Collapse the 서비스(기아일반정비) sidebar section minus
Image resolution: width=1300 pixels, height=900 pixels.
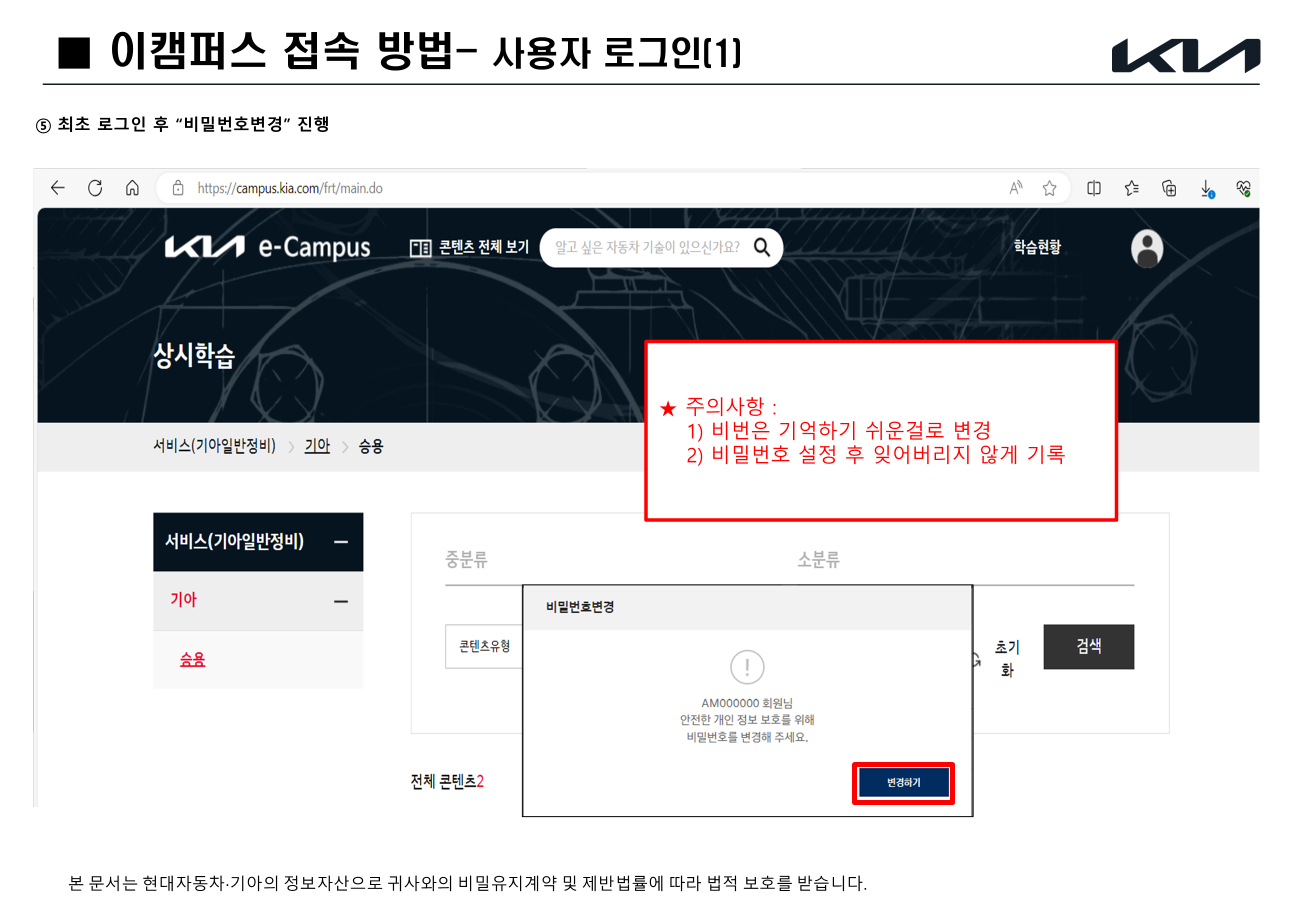point(341,542)
